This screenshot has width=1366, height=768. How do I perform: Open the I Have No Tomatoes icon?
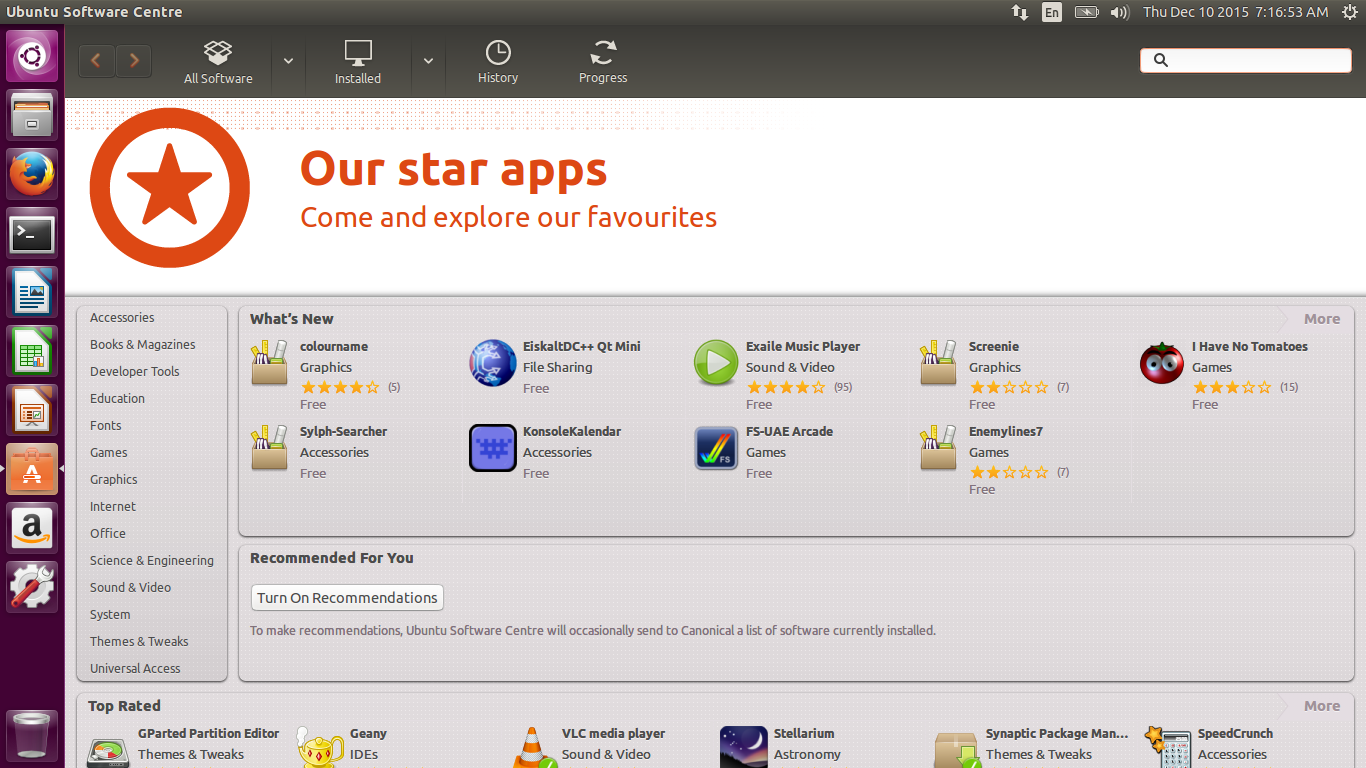tap(1162, 363)
